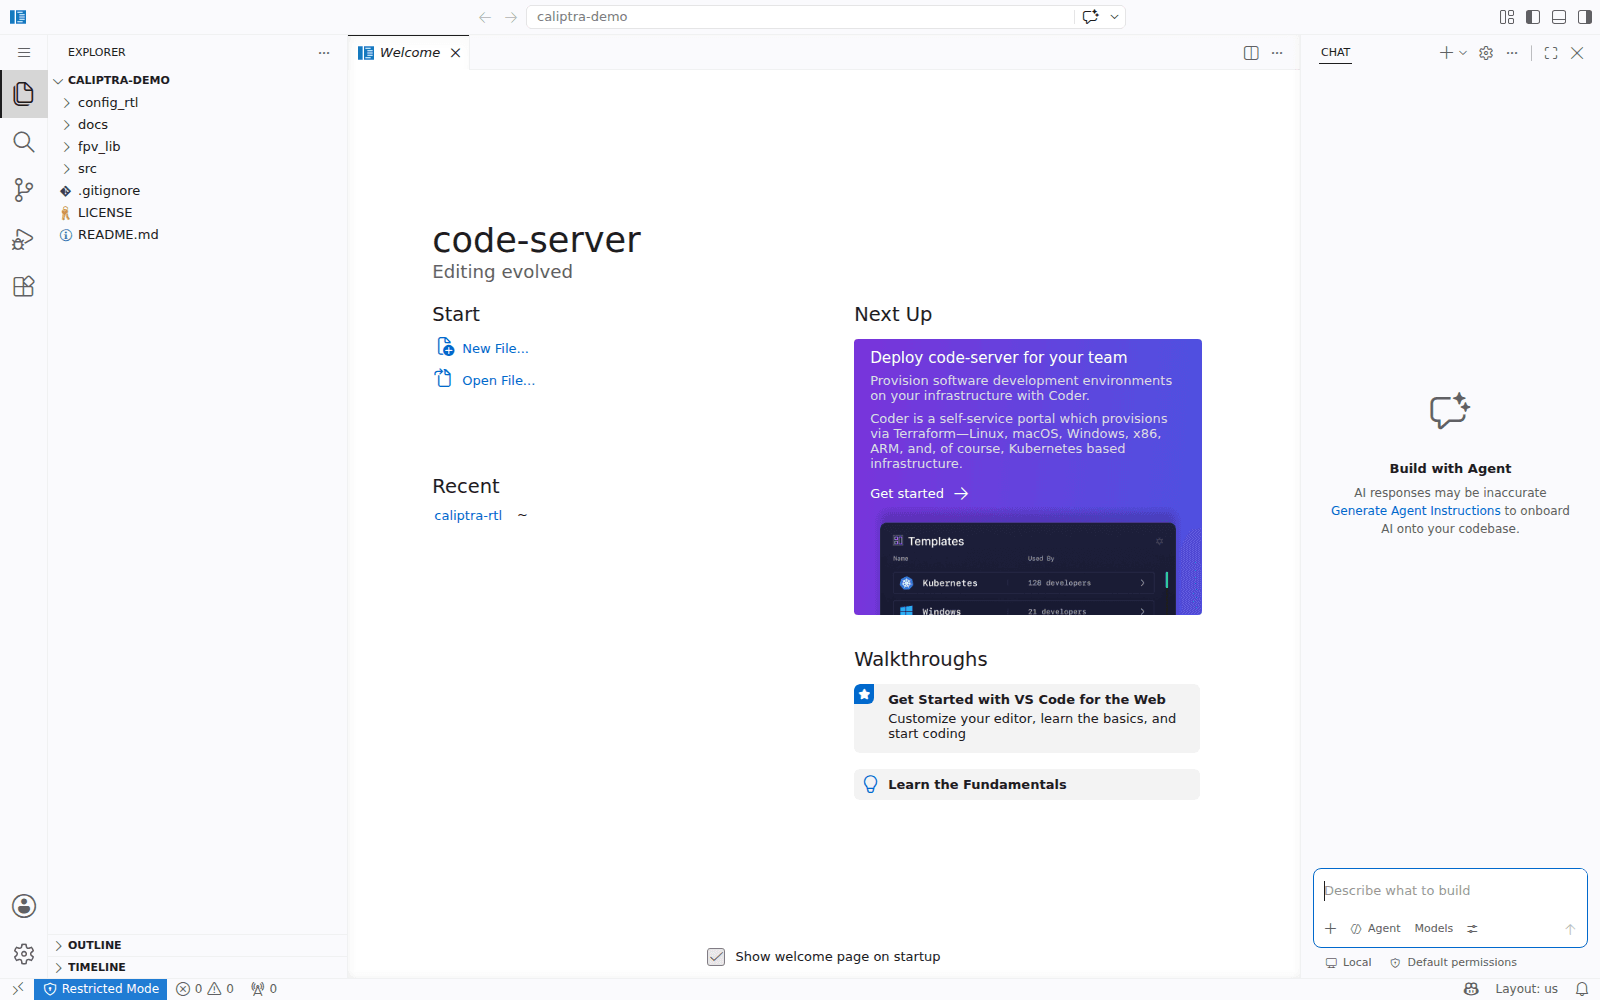Open the Extensions view
The width and height of the screenshot is (1600, 1000).
[x=24, y=286]
